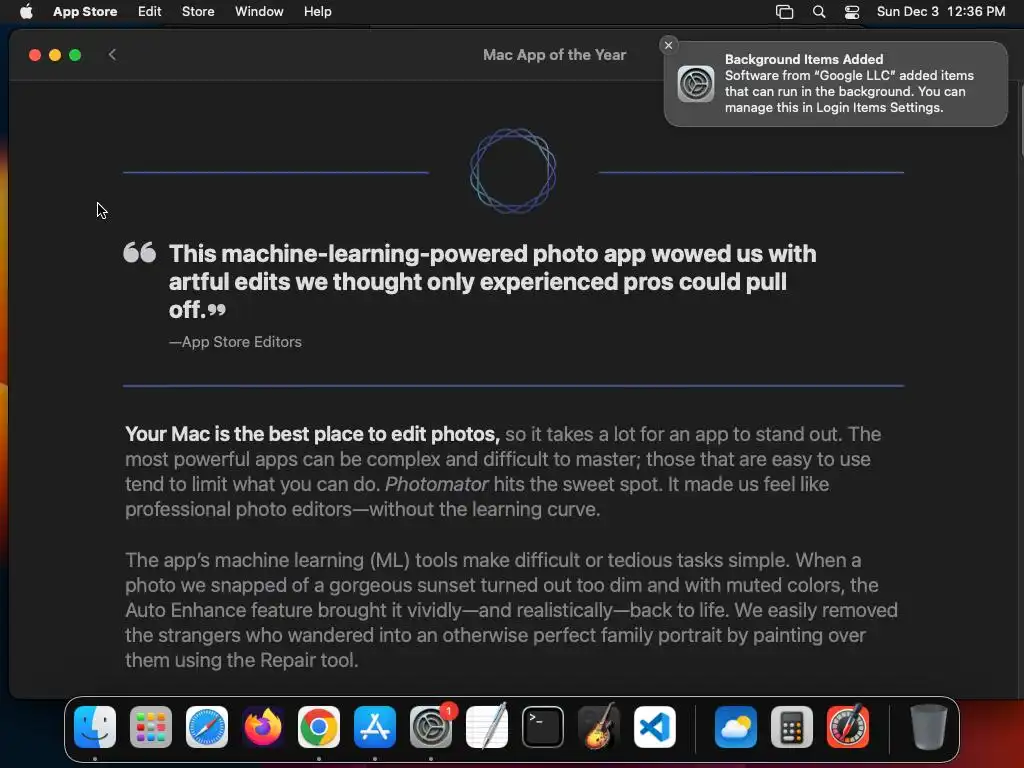Open Finder from the Dock
The height and width of the screenshot is (768, 1024).
click(95, 727)
